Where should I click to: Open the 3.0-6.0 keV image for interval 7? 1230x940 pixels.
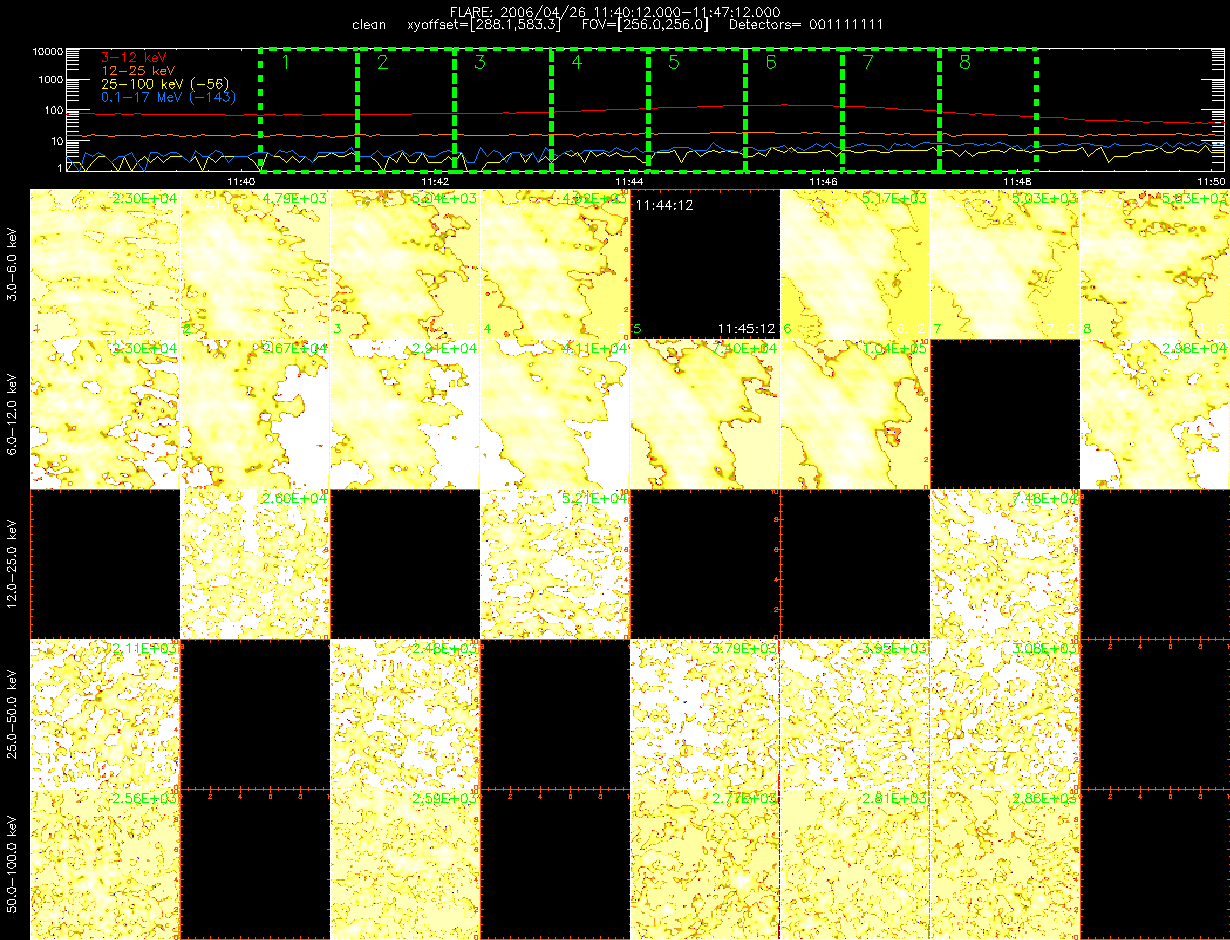pos(1005,265)
